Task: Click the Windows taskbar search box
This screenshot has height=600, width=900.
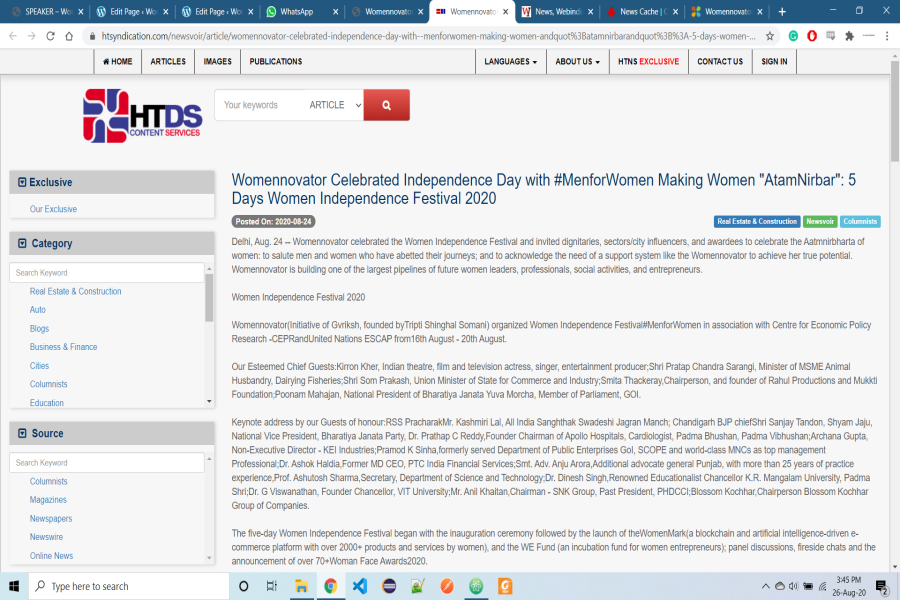Action: click(129, 586)
